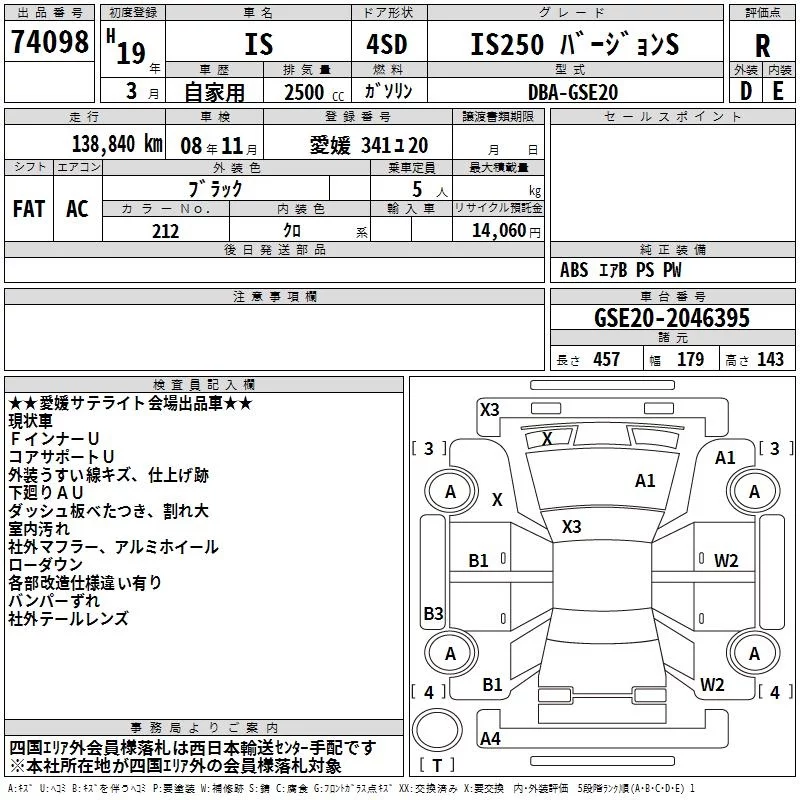The image size is (800, 800).
Task: Click the note Fインナー U
Action: (54, 439)
